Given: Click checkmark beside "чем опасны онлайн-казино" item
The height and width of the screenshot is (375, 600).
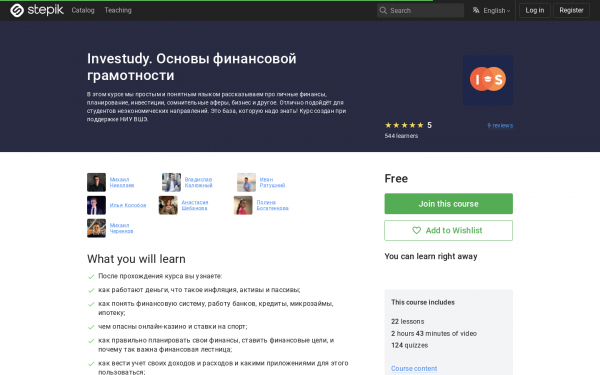Looking at the screenshot, I should [x=91, y=327].
